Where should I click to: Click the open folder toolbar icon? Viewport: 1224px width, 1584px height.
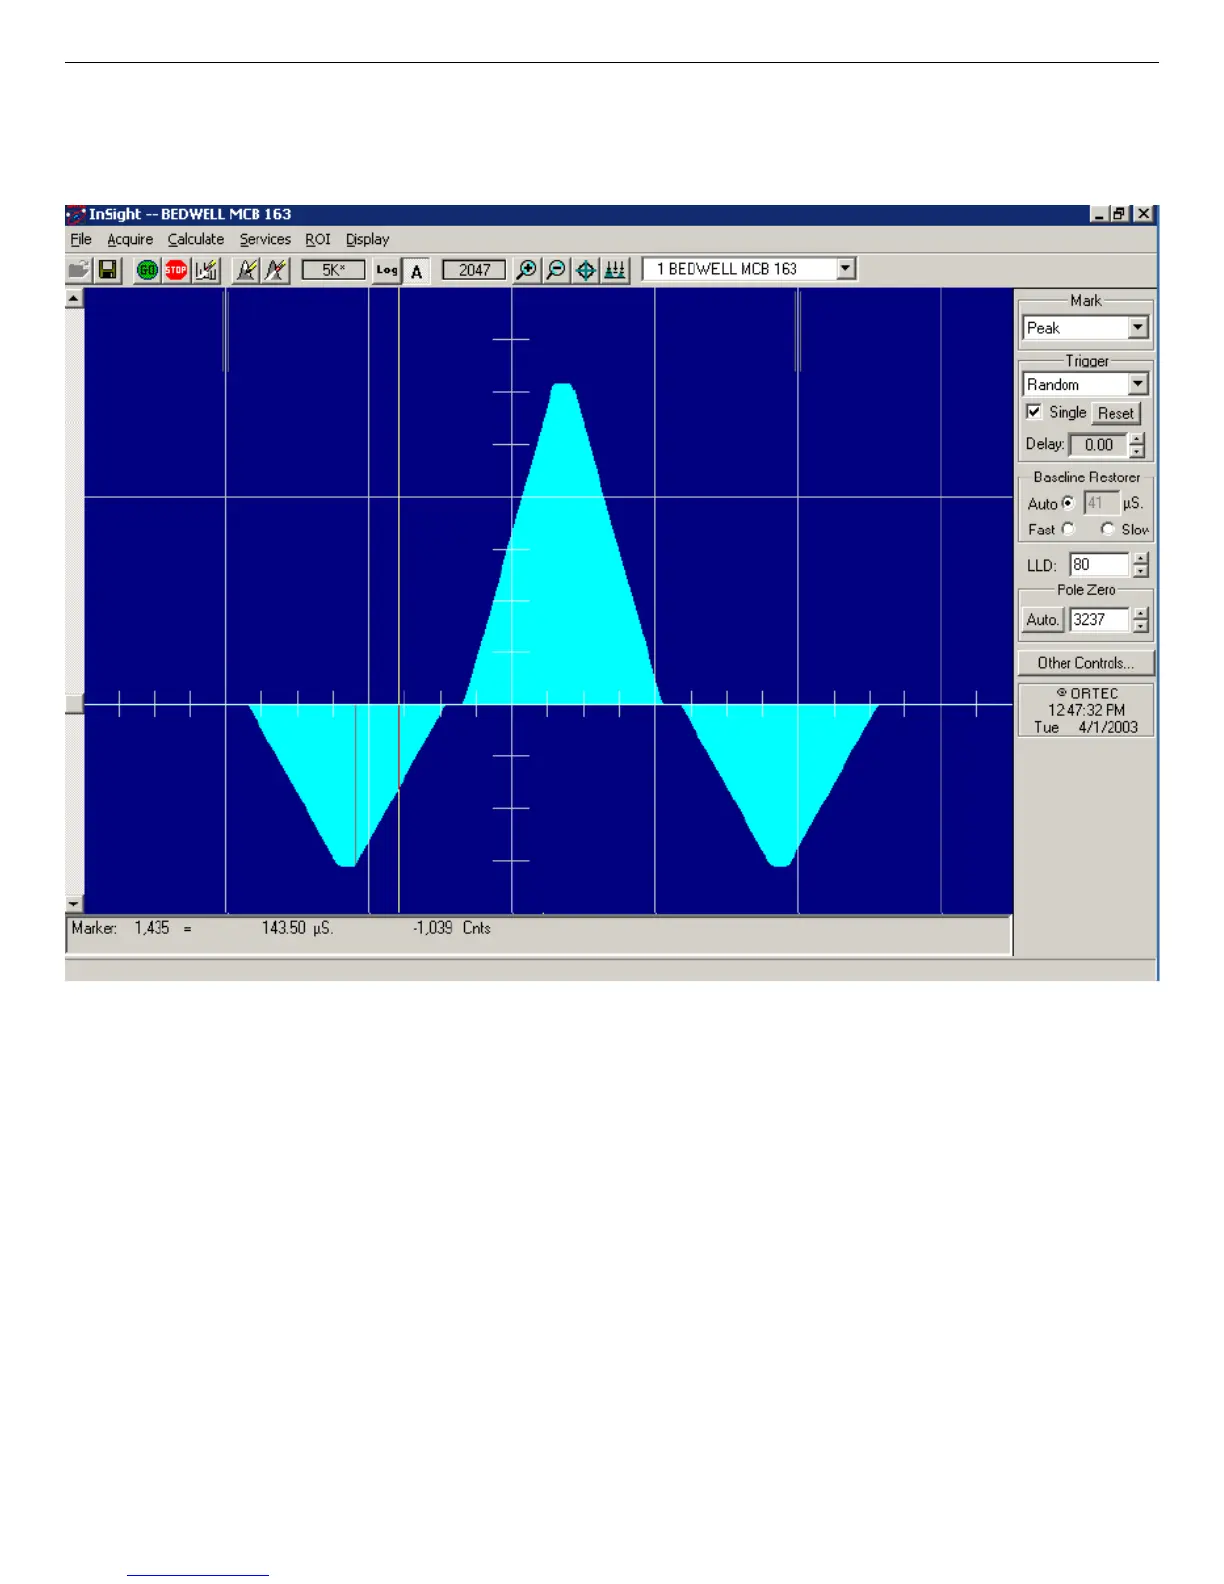(x=79, y=270)
